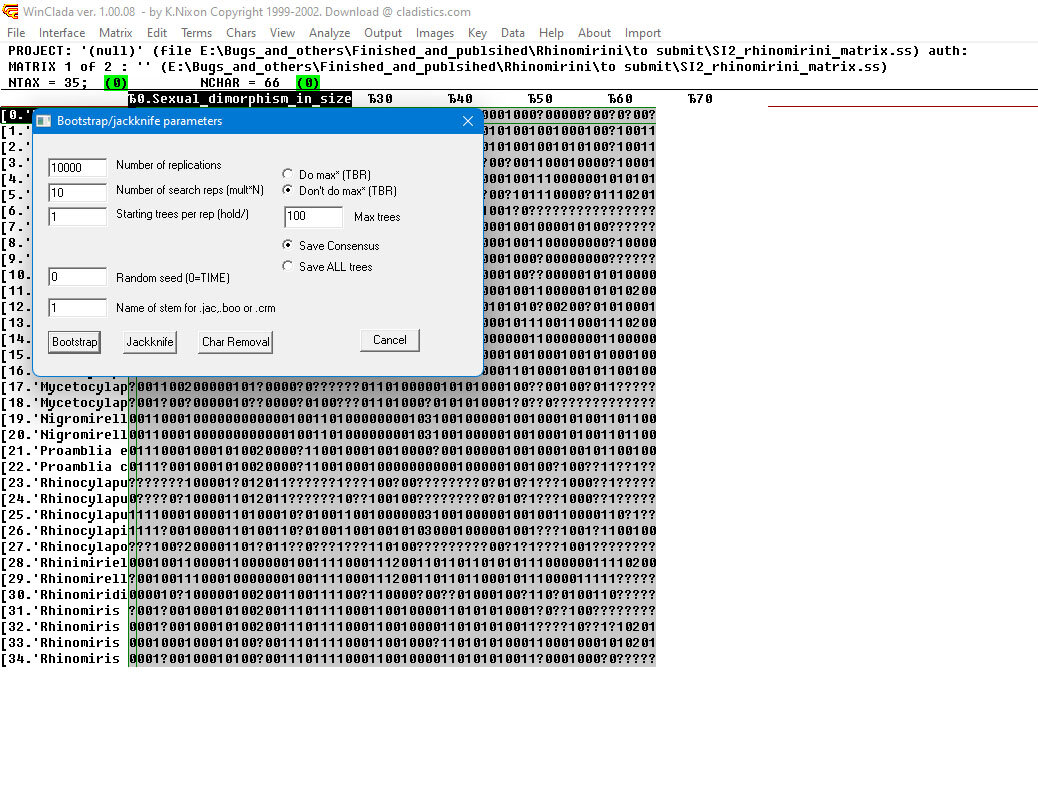Click the Starting trees per rep field
1038x788 pixels.
pos(77,217)
